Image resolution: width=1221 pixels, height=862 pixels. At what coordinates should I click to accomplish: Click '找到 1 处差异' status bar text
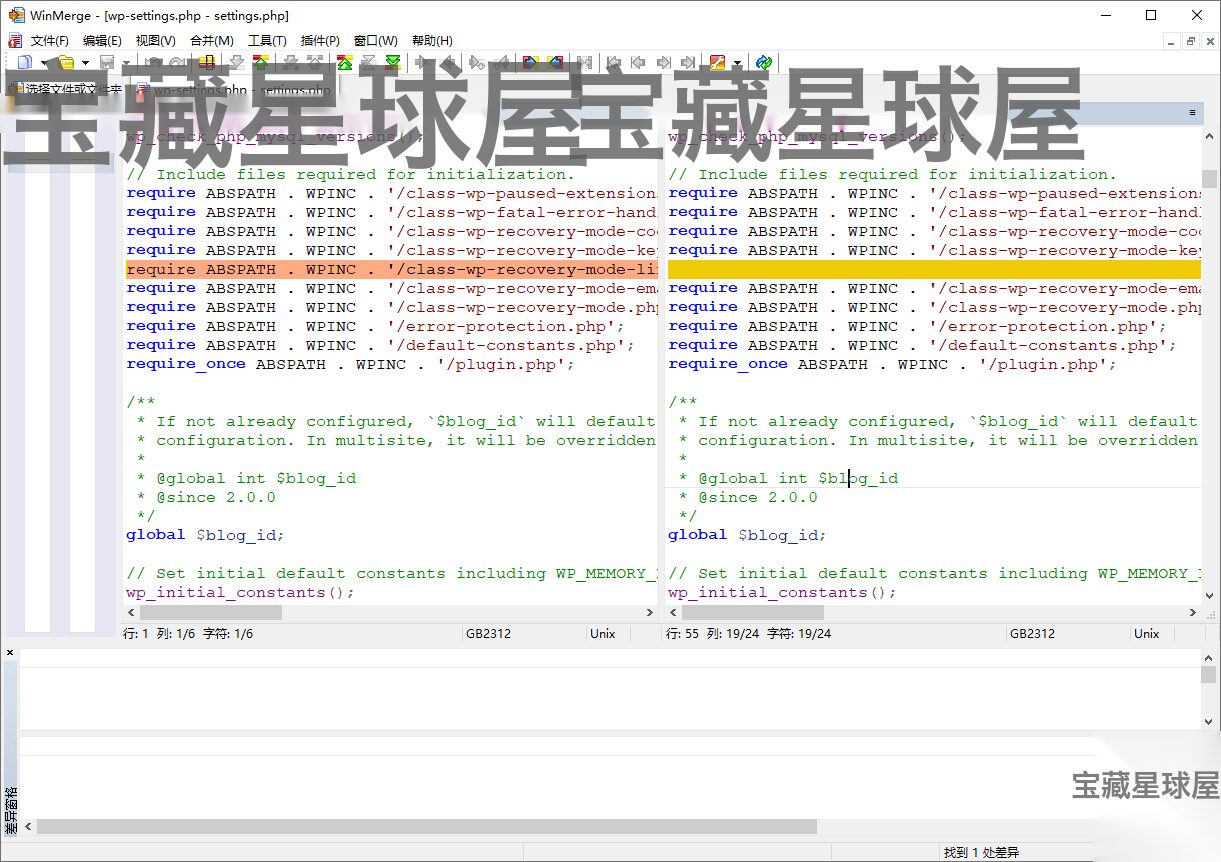[981, 852]
